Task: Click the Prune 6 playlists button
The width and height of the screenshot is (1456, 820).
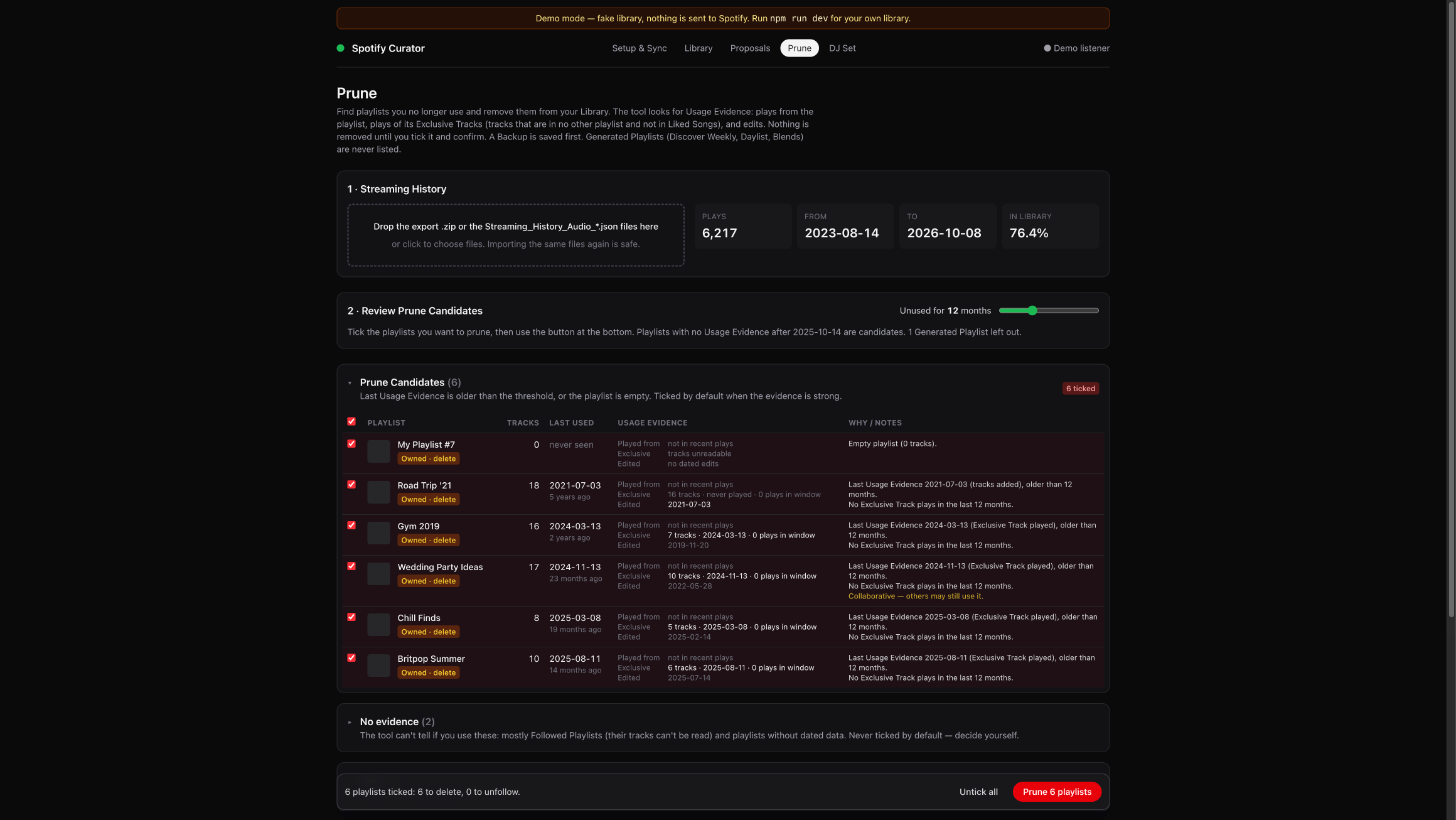Action: (1057, 792)
